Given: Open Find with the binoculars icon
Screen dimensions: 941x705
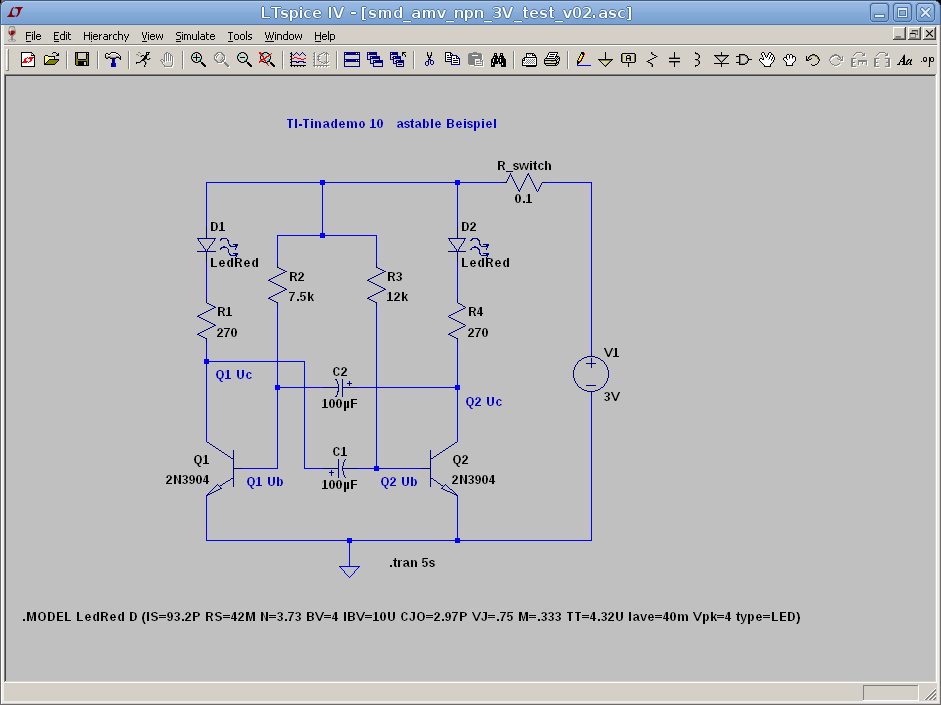Looking at the screenshot, I should point(498,59).
